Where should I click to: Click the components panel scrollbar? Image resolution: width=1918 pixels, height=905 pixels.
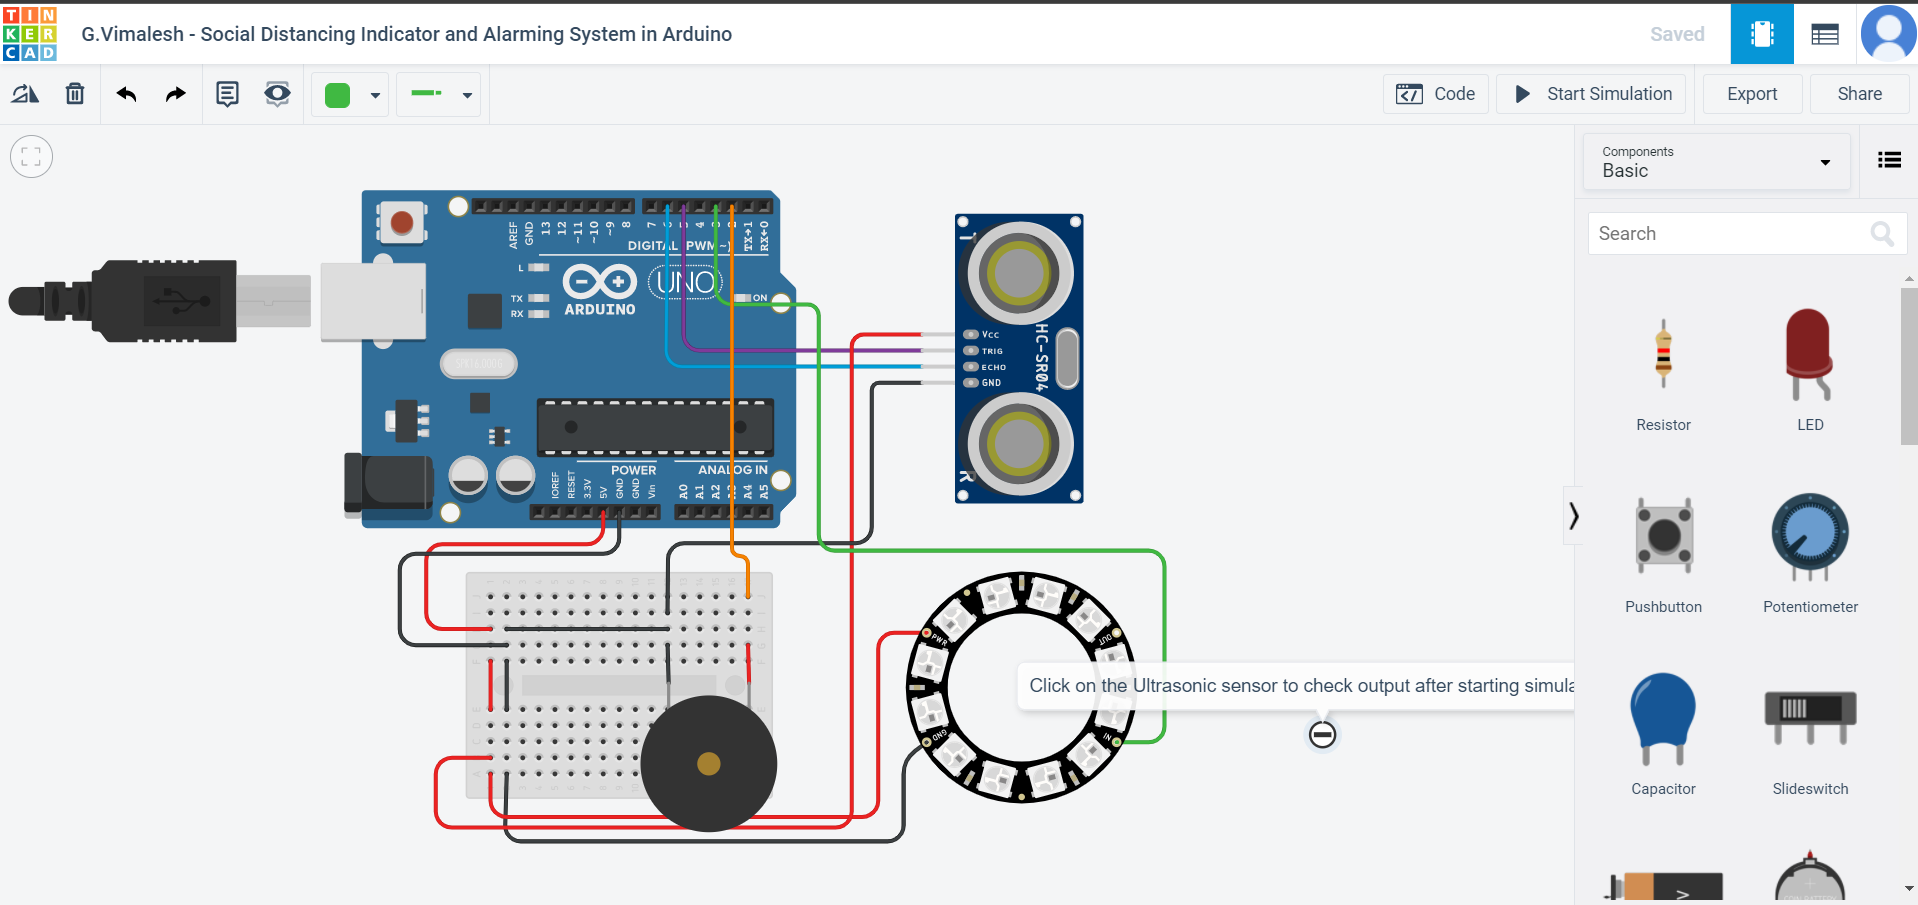pos(1908,367)
